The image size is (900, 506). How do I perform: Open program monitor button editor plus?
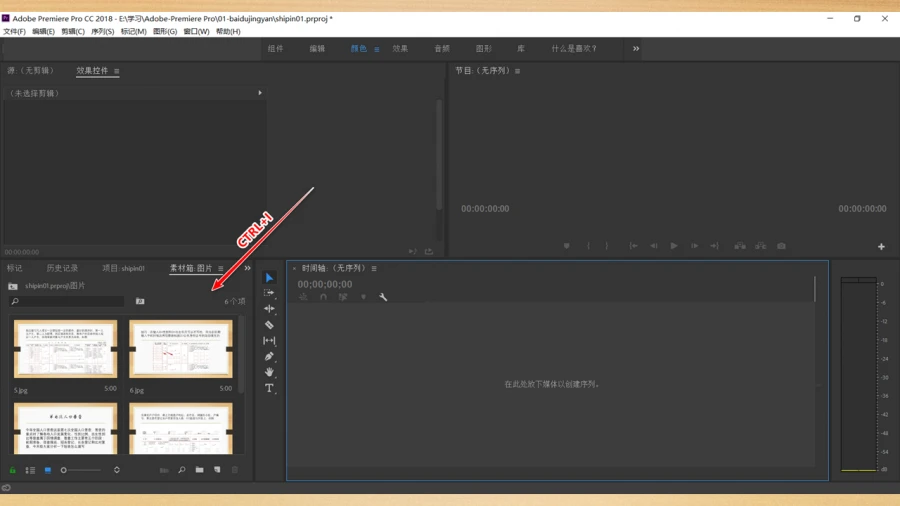tap(881, 247)
